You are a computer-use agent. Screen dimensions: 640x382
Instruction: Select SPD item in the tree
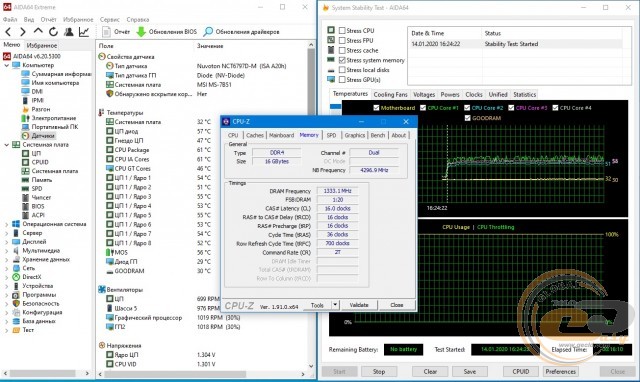click(x=32, y=189)
